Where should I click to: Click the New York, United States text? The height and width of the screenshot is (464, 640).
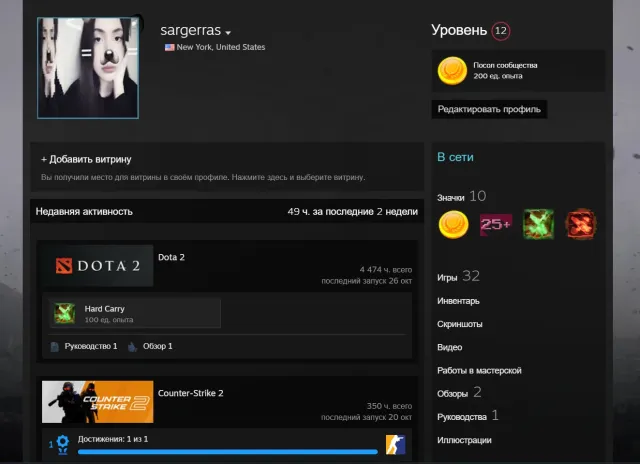(x=221, y=47)
